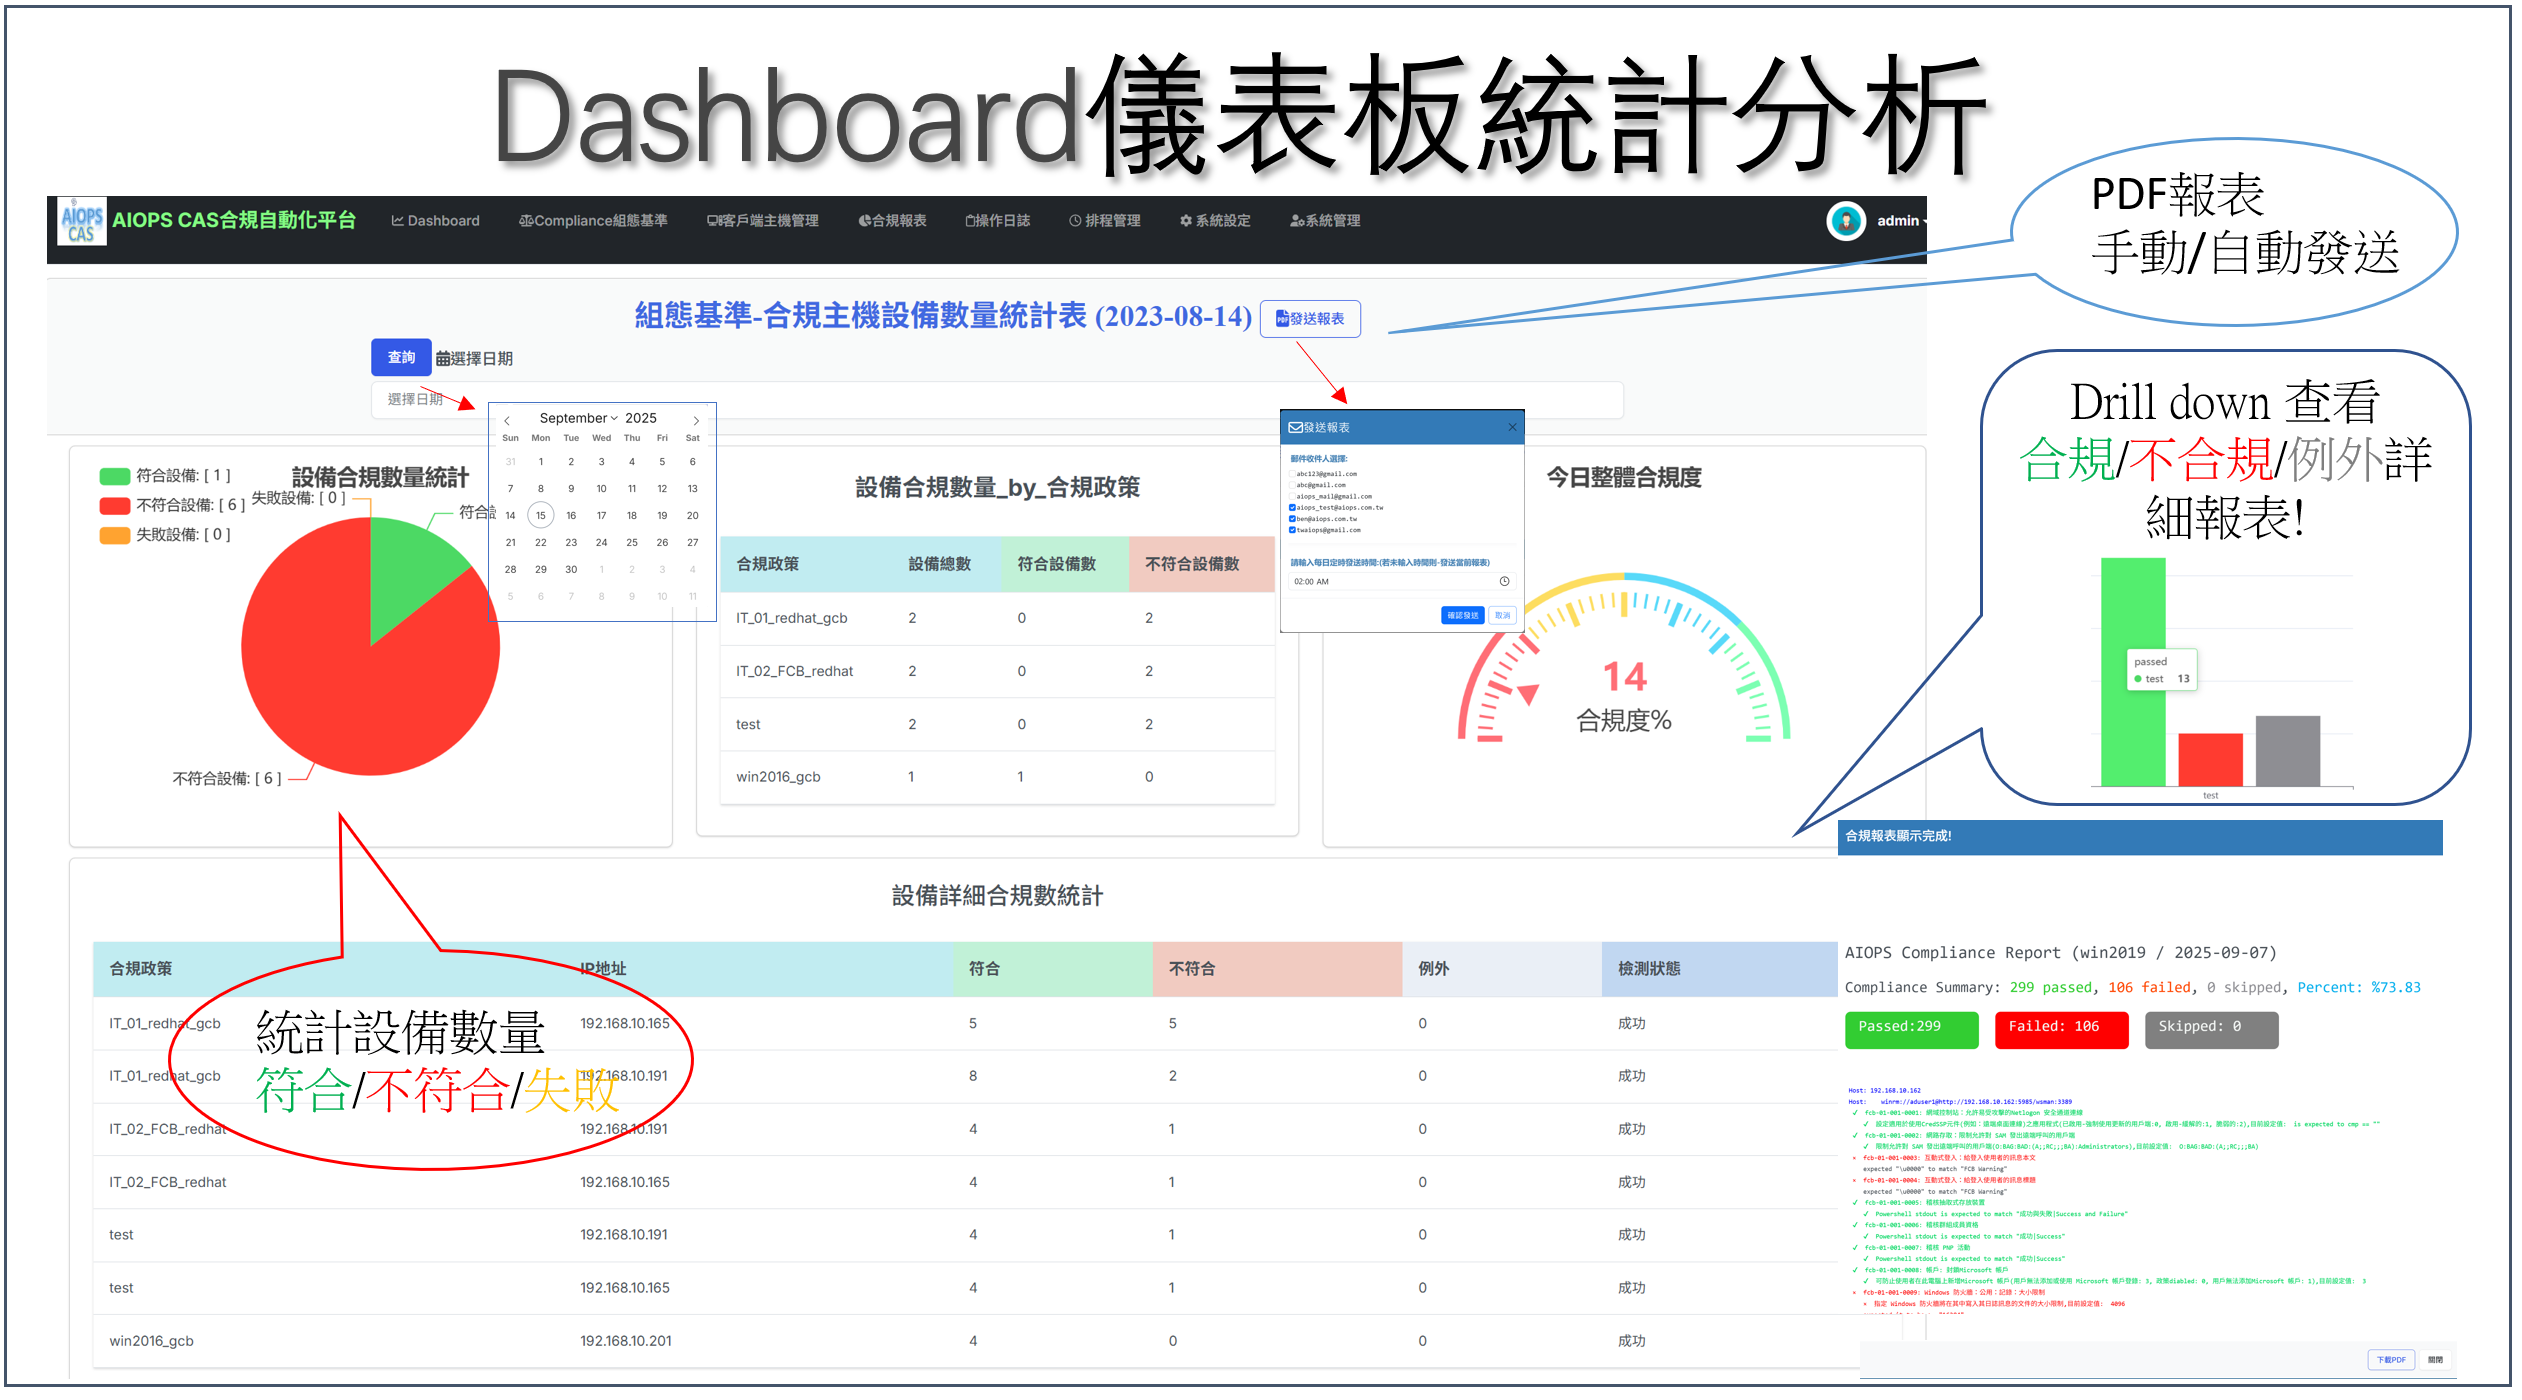The height and width of the screenshot is (1400, 2522).
Task: Uncheck the ben@aiops.com.tw recipient checkbox
Action: pyautogui.click(x=1292, y=519)
